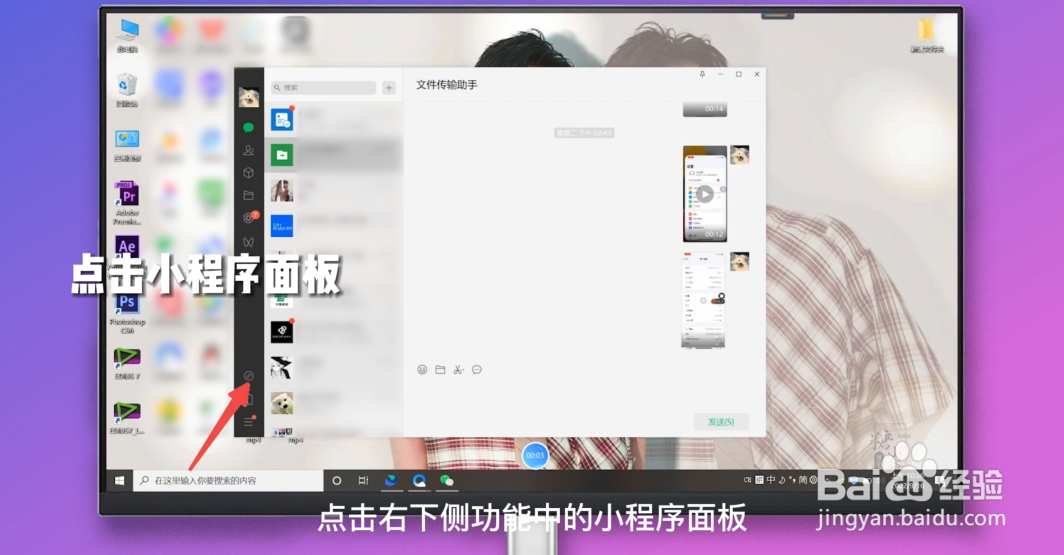This screenshot has height=555, width=1064.
Task: Open the Chats tab in WeChat sidebar
Action: (x=248, y=127)
